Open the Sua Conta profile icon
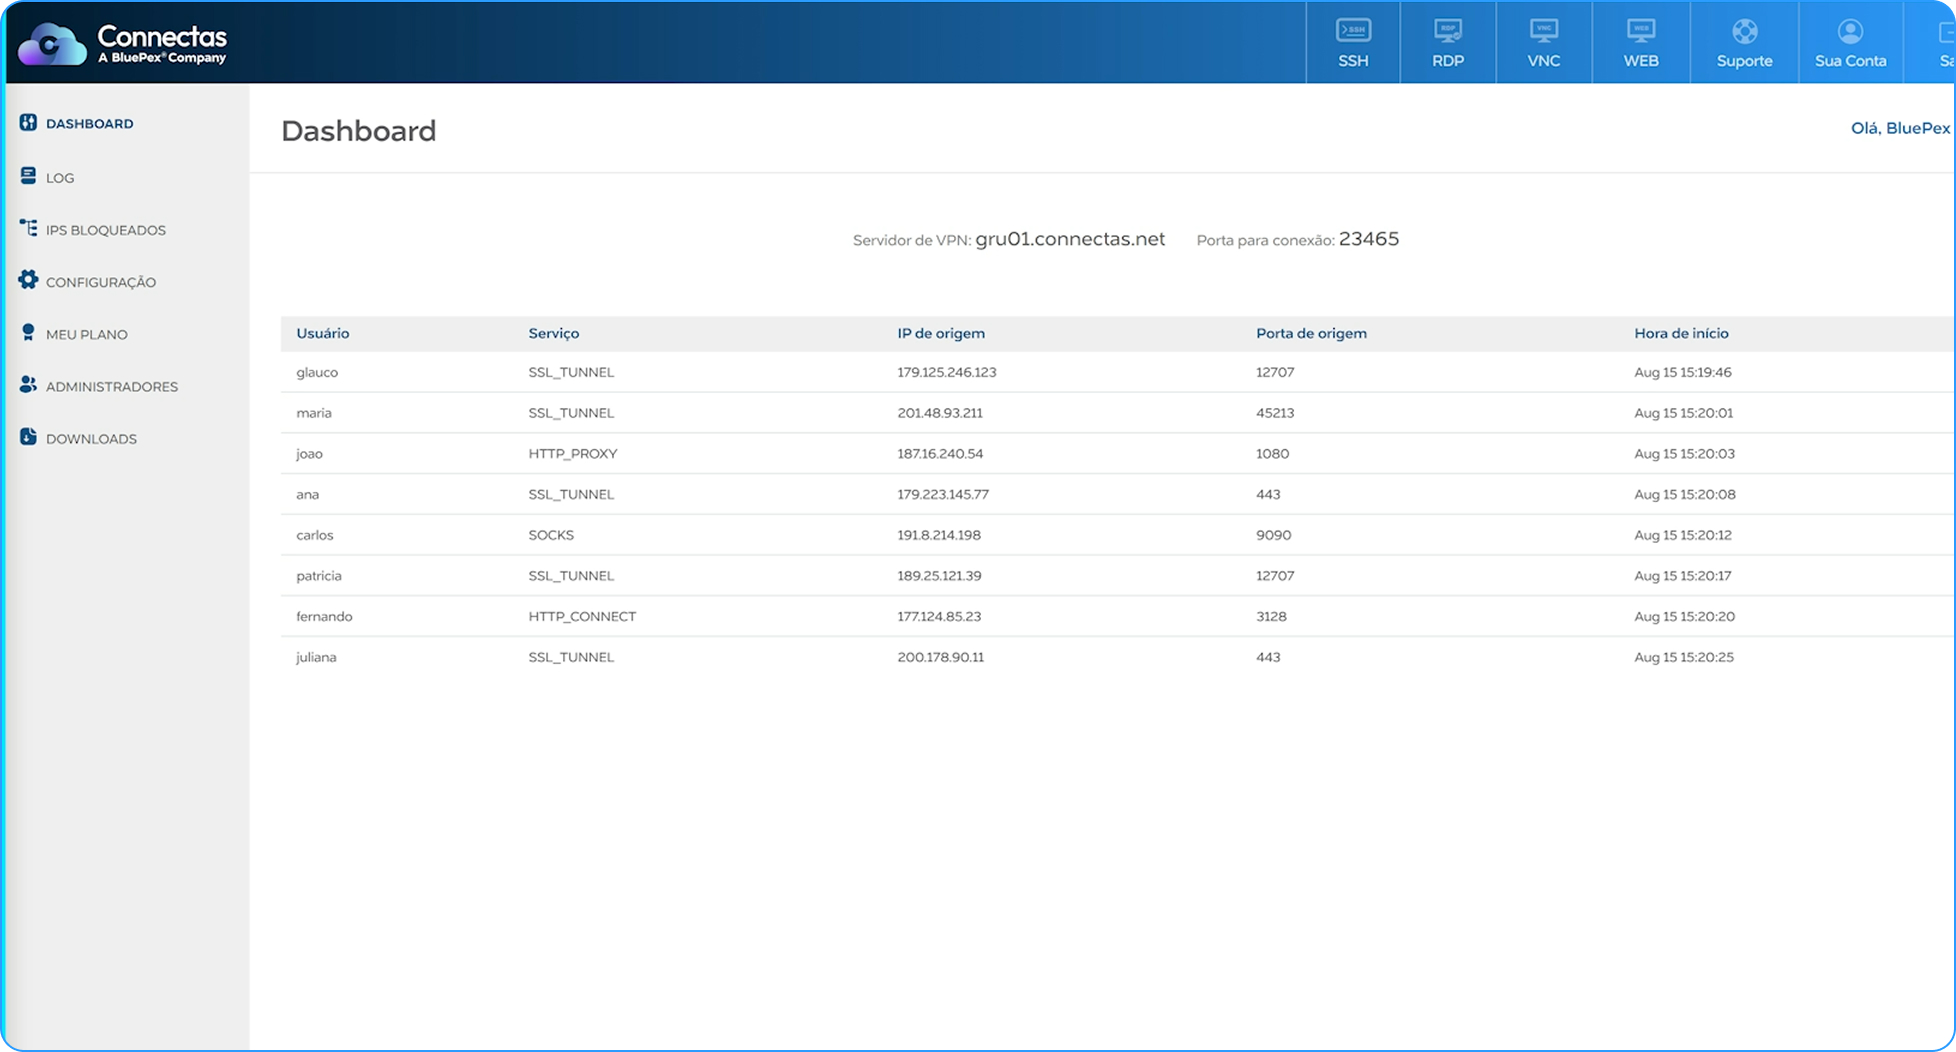 (x=1850, y=31)
